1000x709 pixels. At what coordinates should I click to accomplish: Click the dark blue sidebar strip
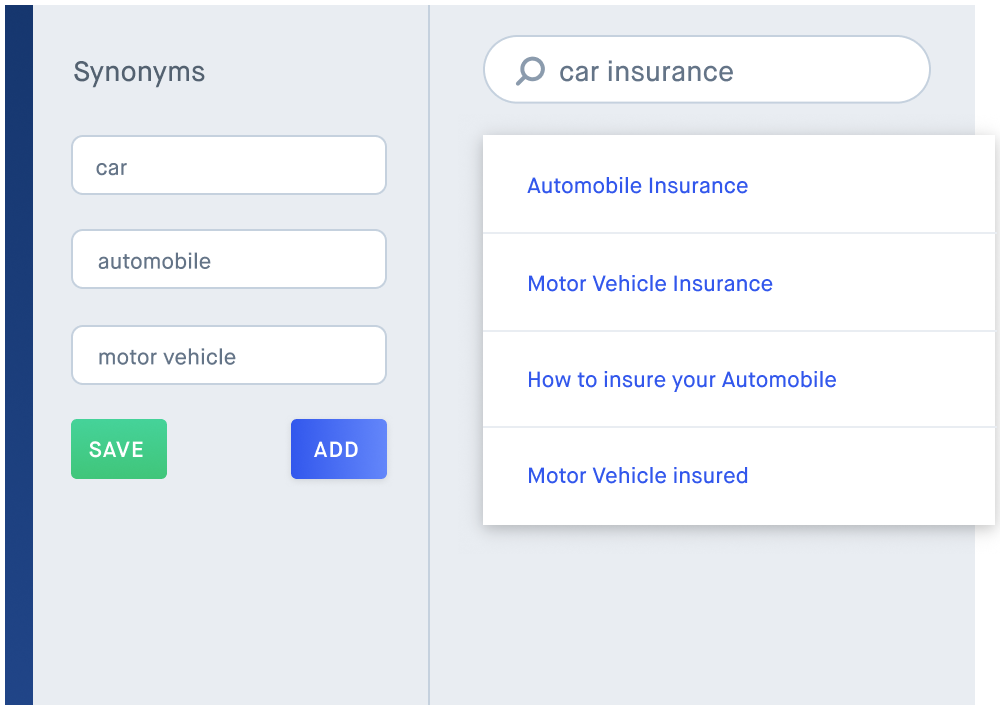click(x=18, y=354)
